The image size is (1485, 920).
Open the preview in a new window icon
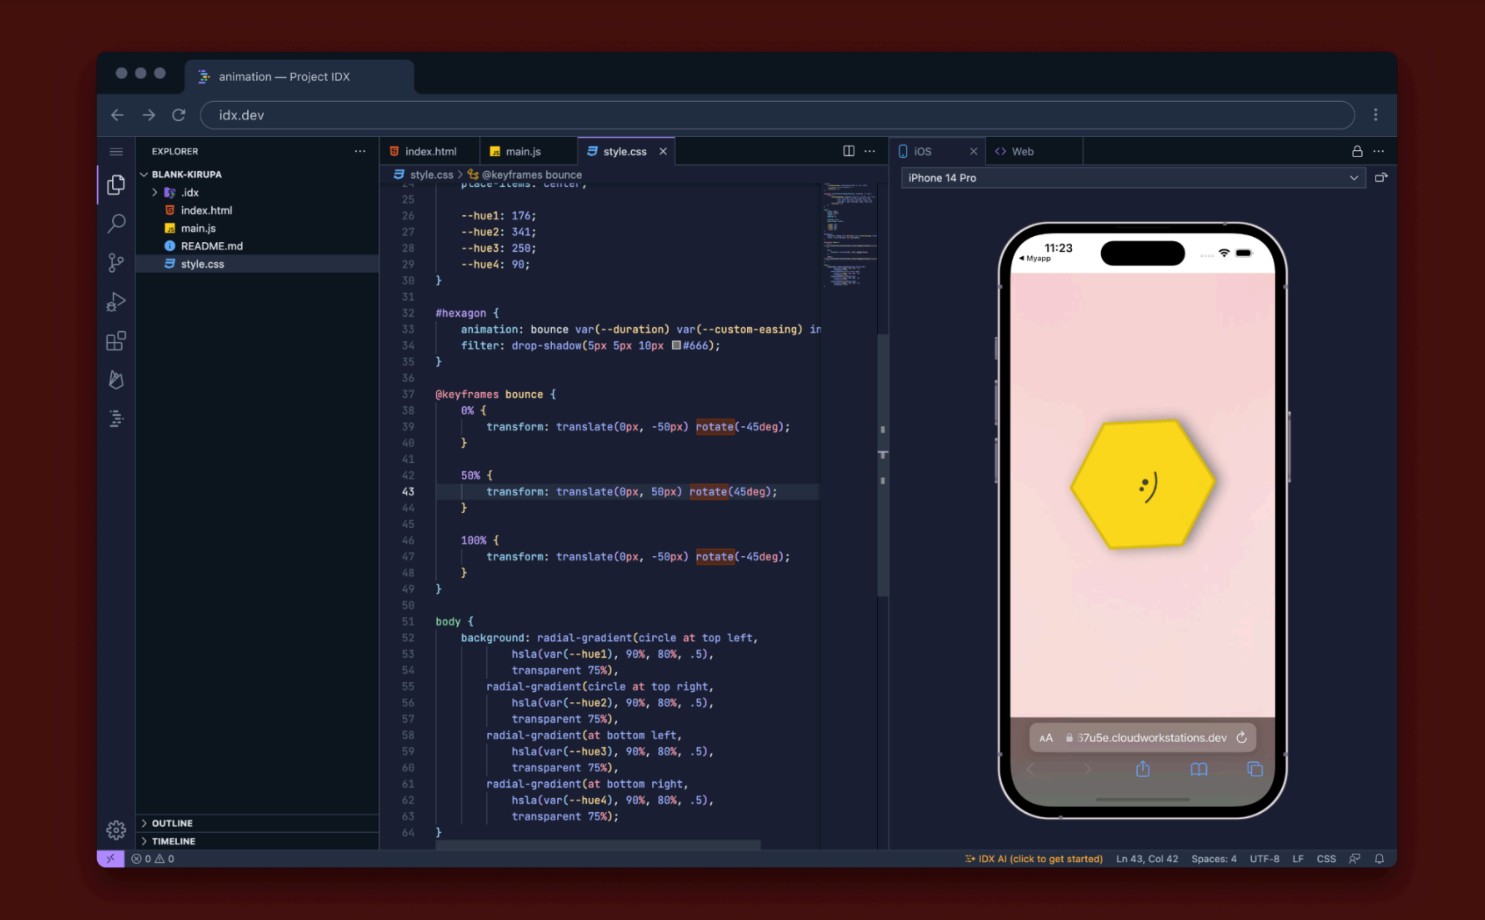coord(1381,178)
